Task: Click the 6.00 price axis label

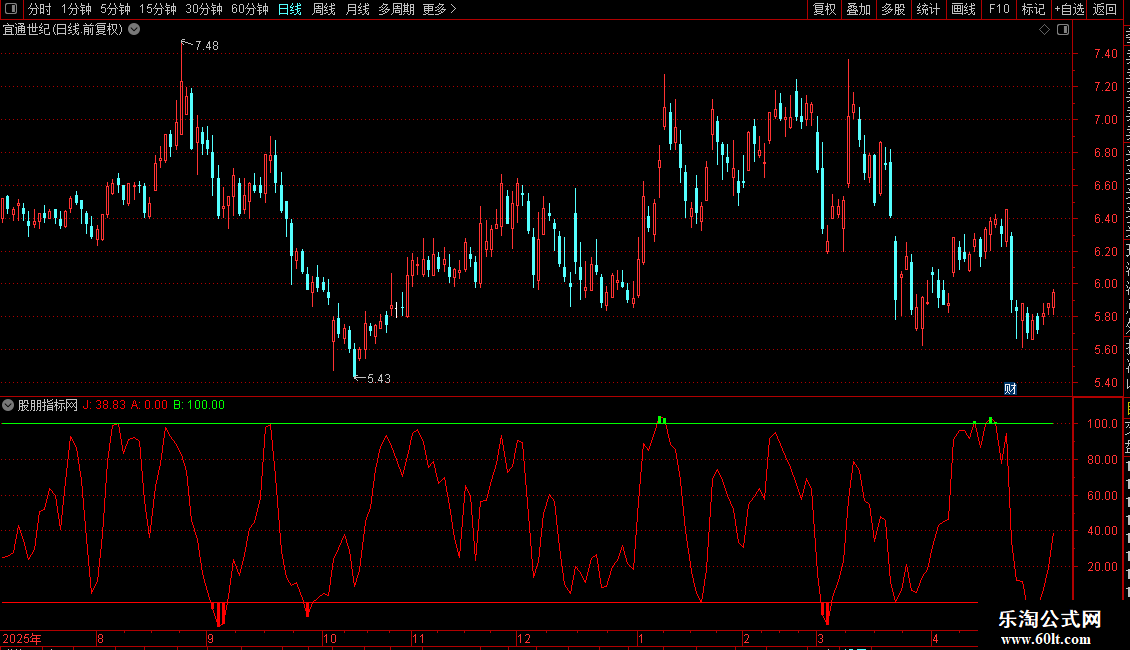Action: [1105, 284]
